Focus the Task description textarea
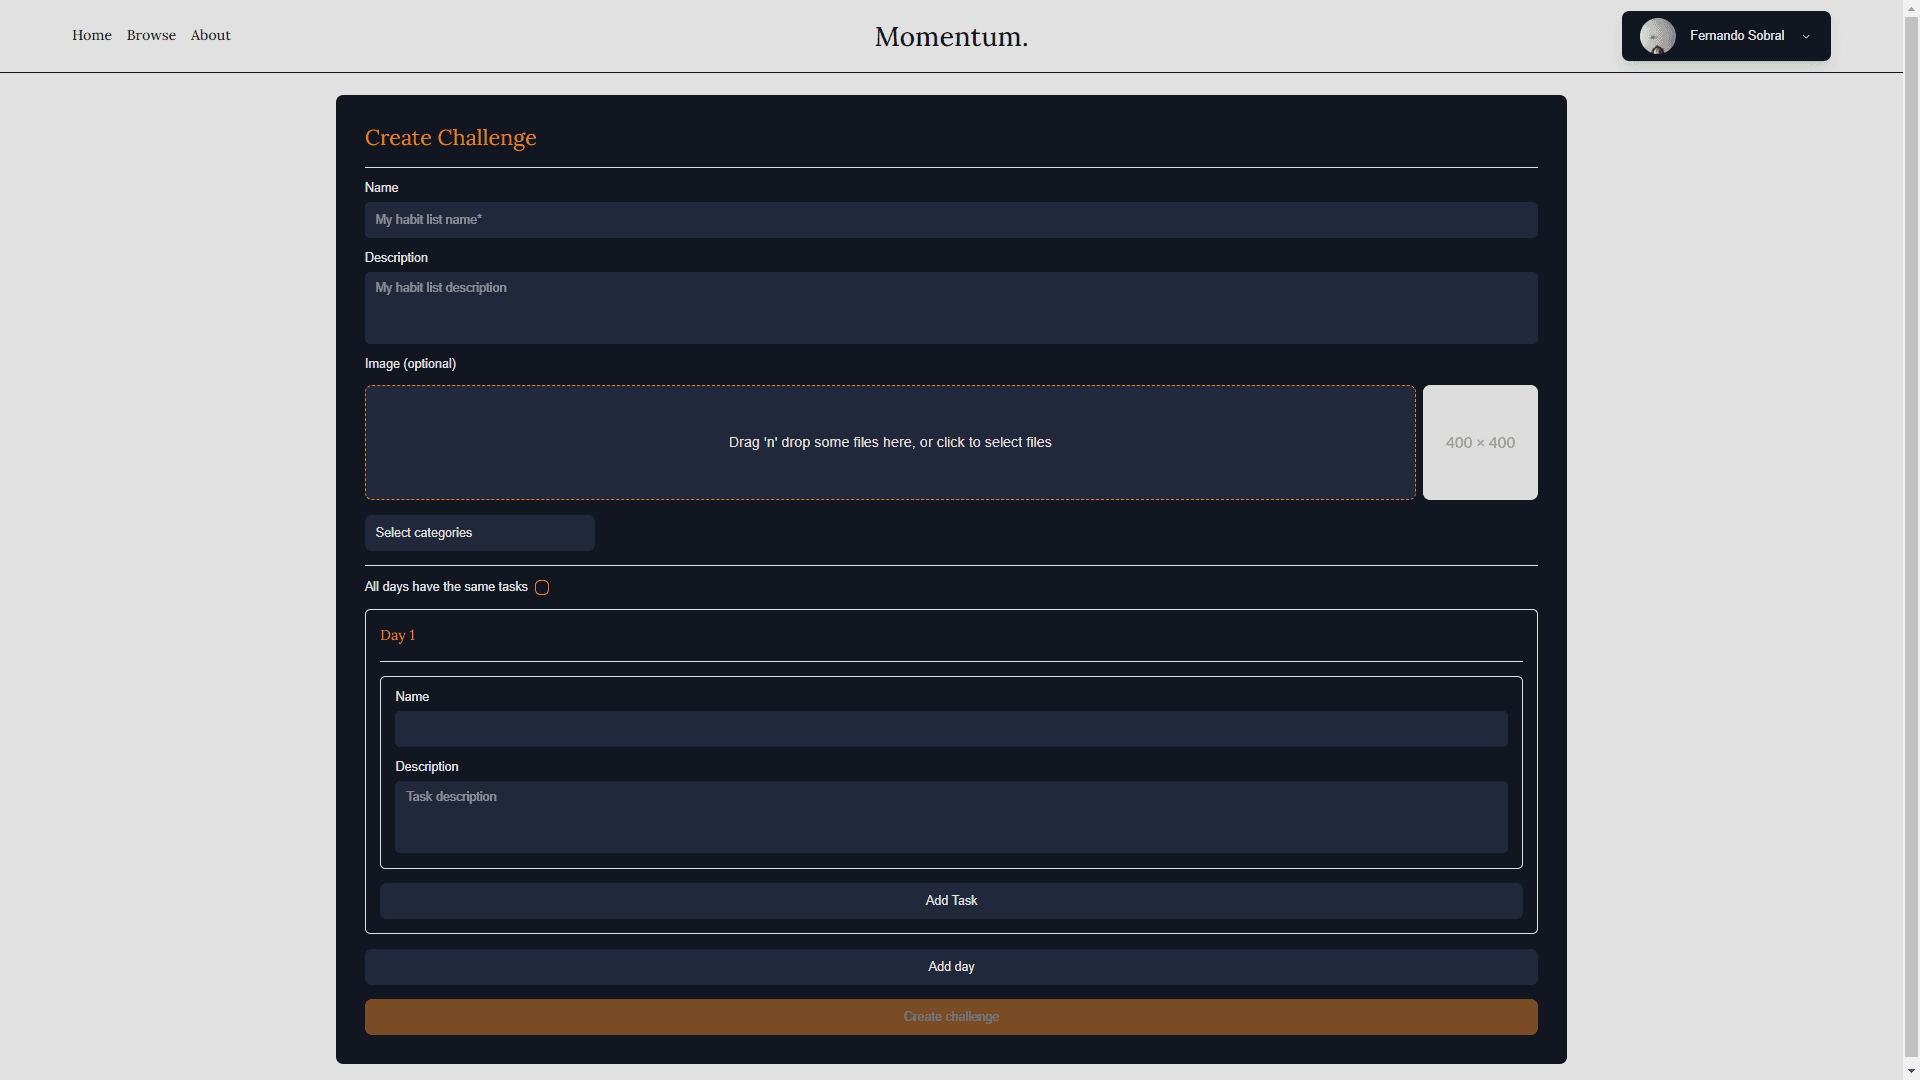The height and width of the screenshot is (1080, 1920). pyautogui.click(x=950, y=817)
